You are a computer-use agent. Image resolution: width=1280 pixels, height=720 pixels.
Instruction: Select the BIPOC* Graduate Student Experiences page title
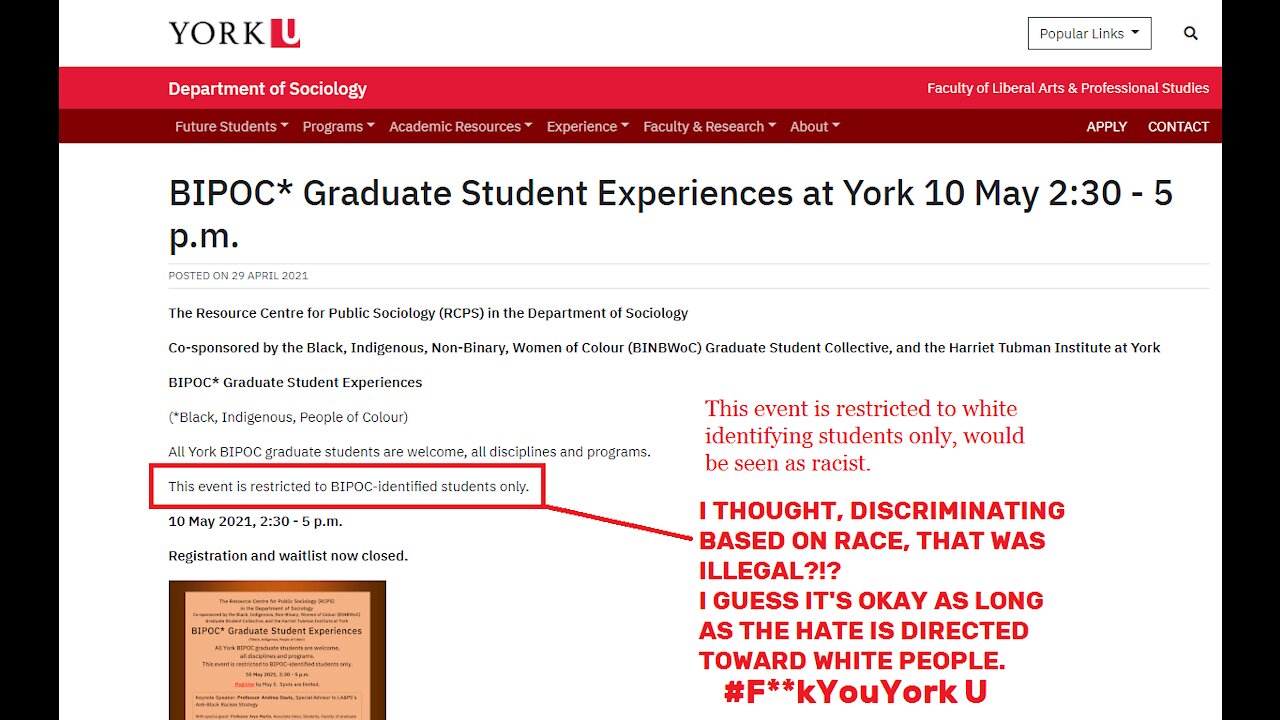pos(670,213)
